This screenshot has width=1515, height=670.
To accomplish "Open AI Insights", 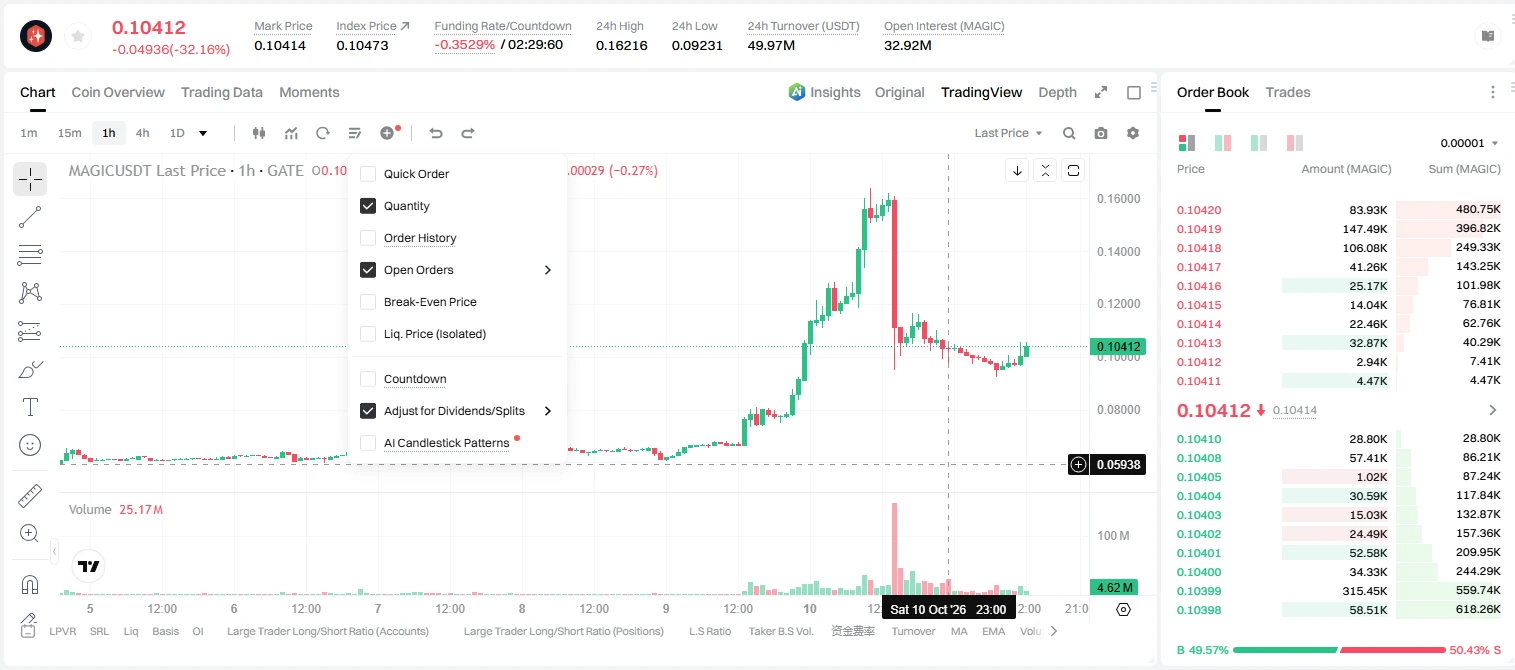I will (825, 92).
